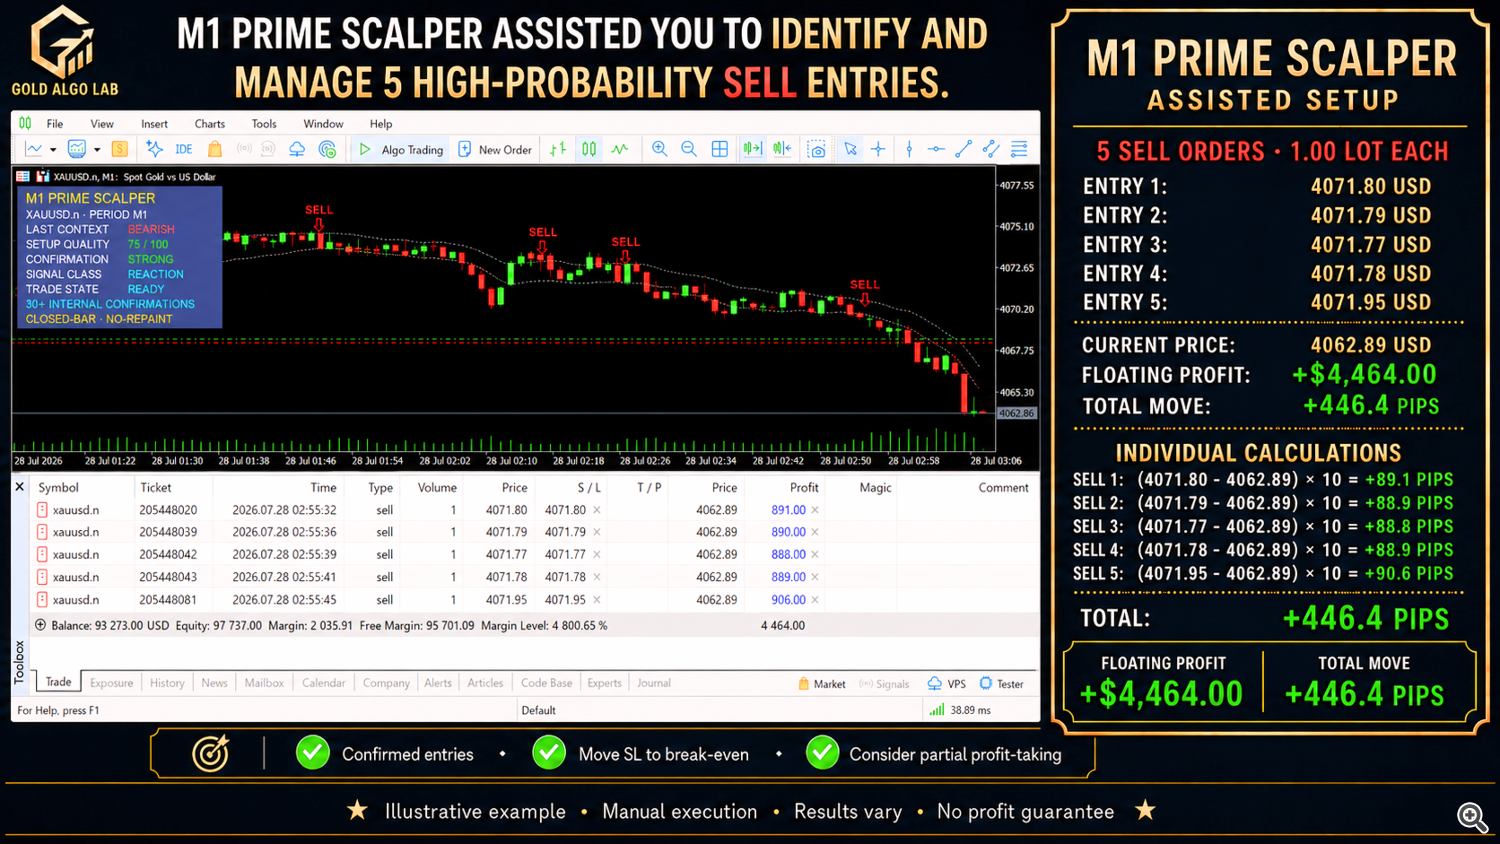Select the horizontal line drawing tool
1500x844 pixels.
click(936, 149)
